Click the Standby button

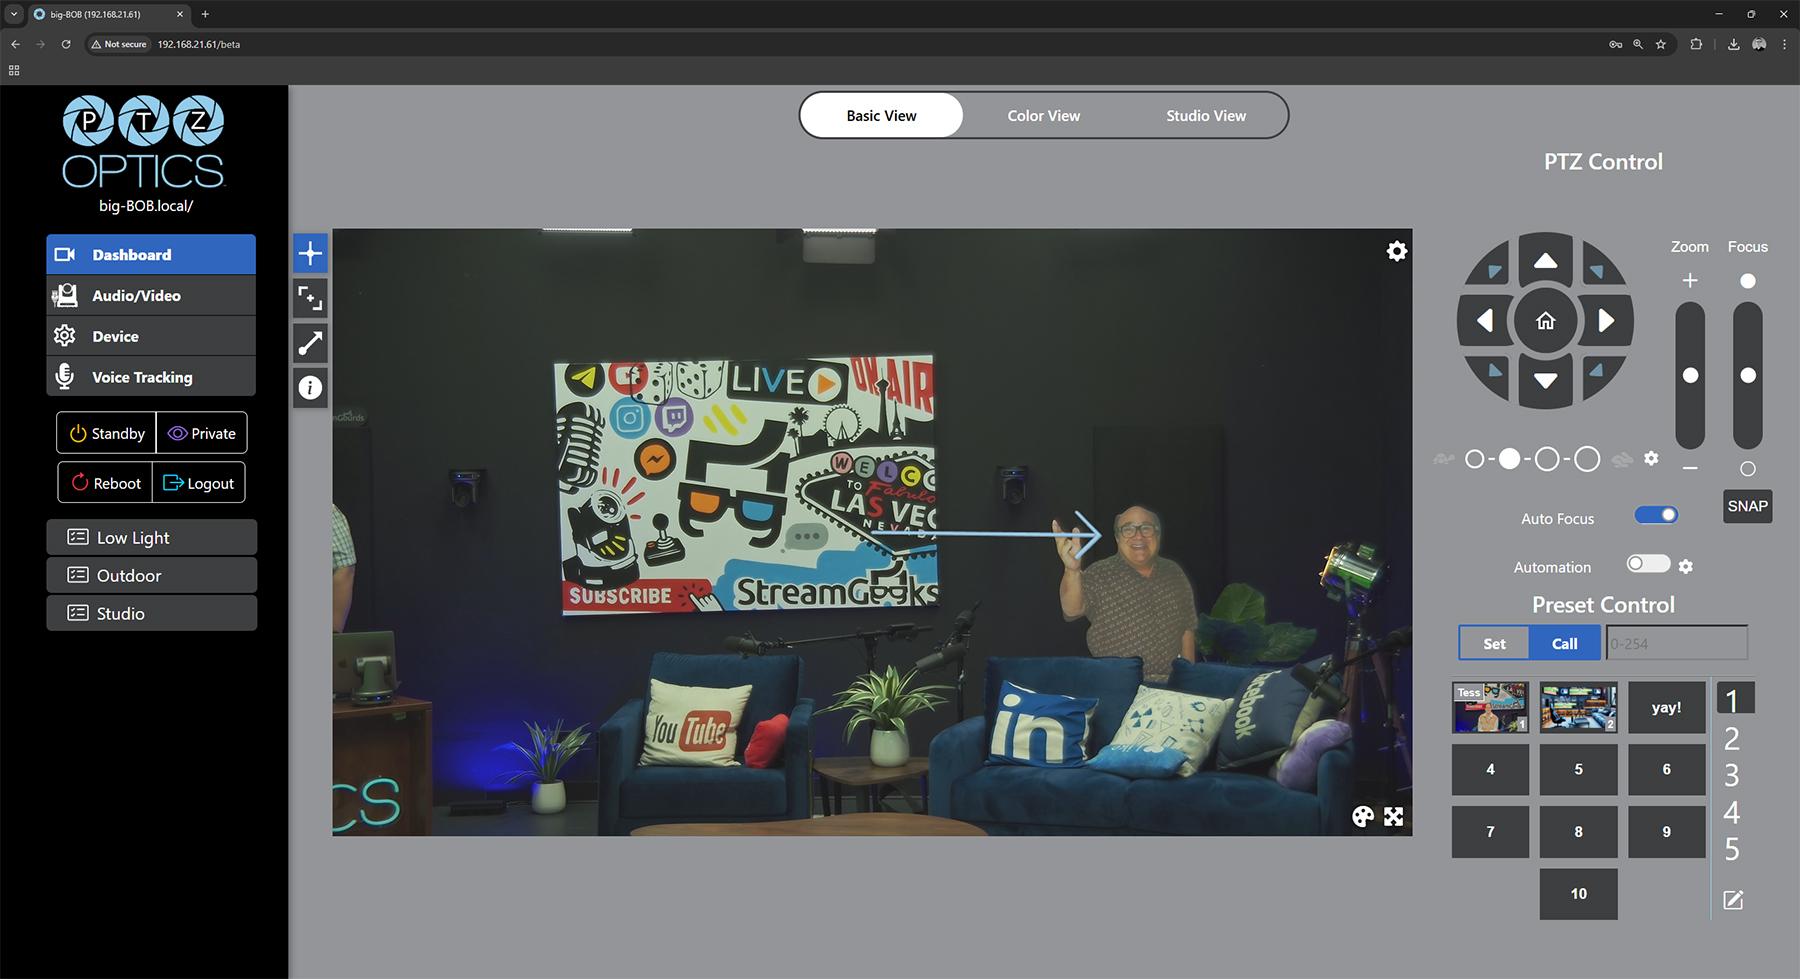tap(107, 433)
